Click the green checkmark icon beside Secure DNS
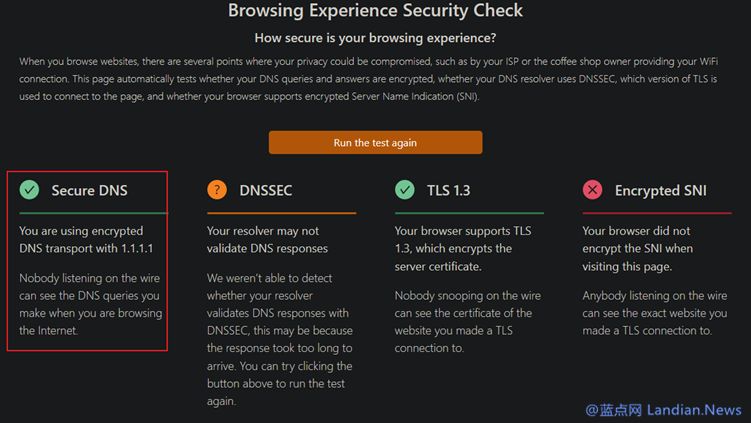This screenshot has width=751, height=423. (29, 190)
